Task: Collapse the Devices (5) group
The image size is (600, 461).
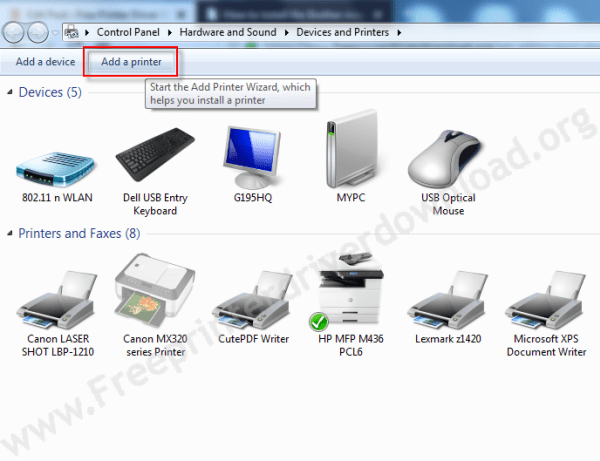Action: pyautogui.click(x=10, y=92)
